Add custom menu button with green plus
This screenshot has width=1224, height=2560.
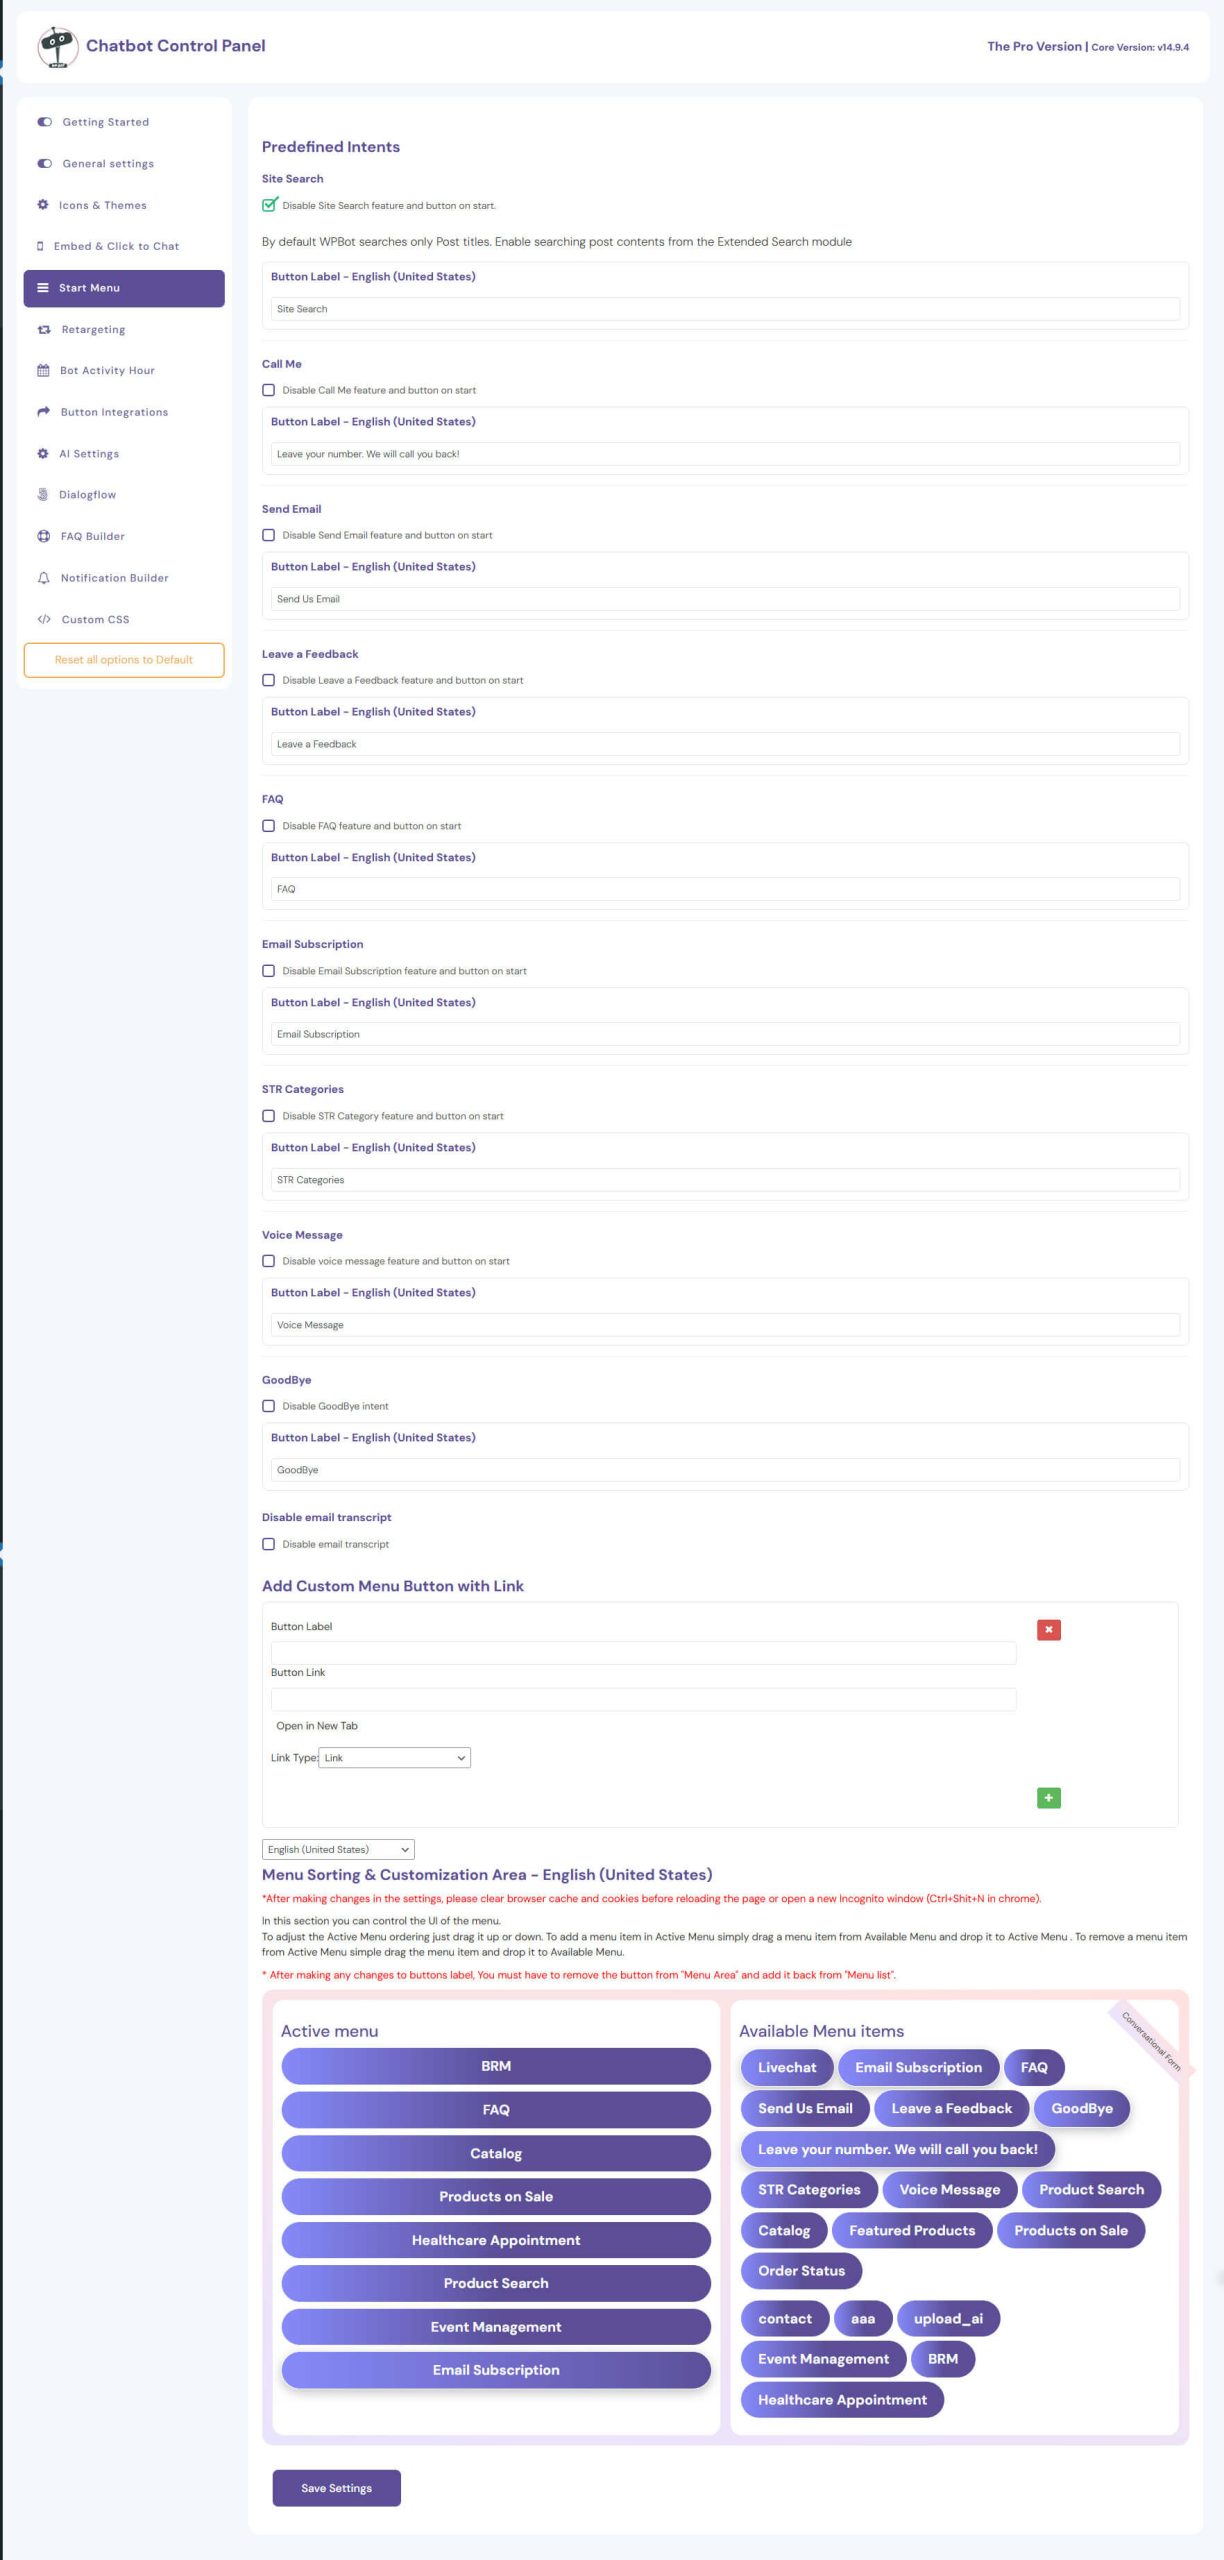click(1049, 1799)
